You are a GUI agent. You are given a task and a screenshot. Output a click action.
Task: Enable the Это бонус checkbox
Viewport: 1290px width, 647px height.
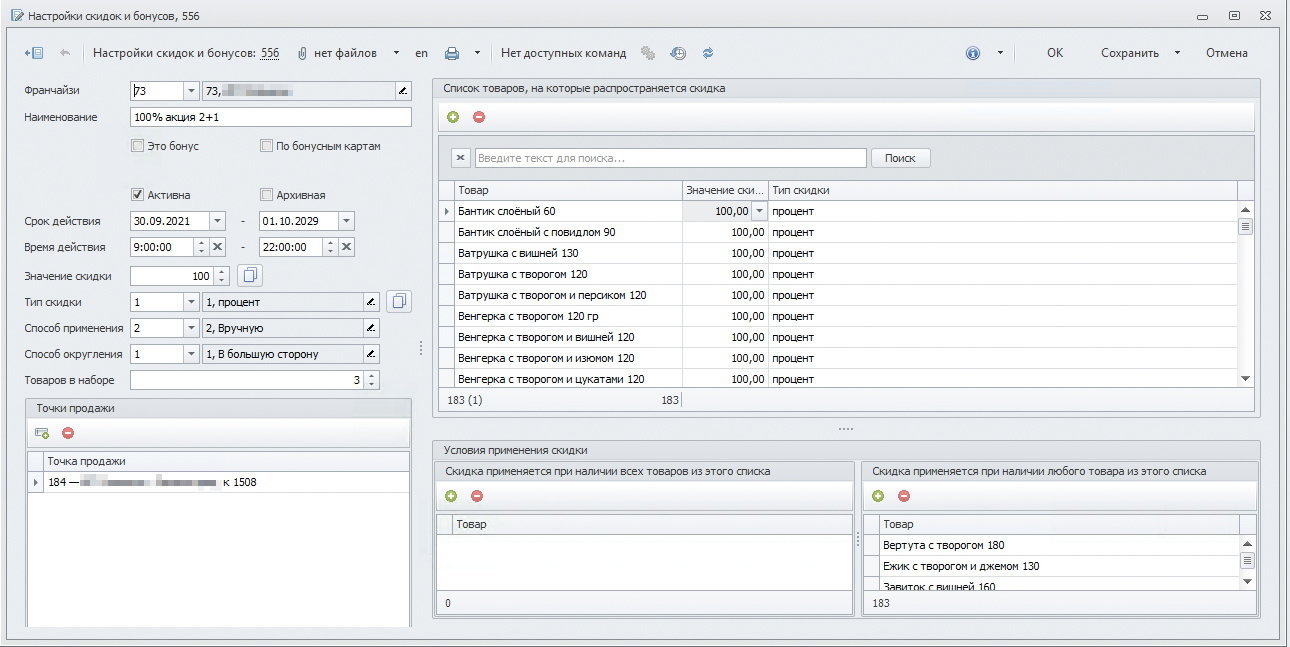pos(138,146)
